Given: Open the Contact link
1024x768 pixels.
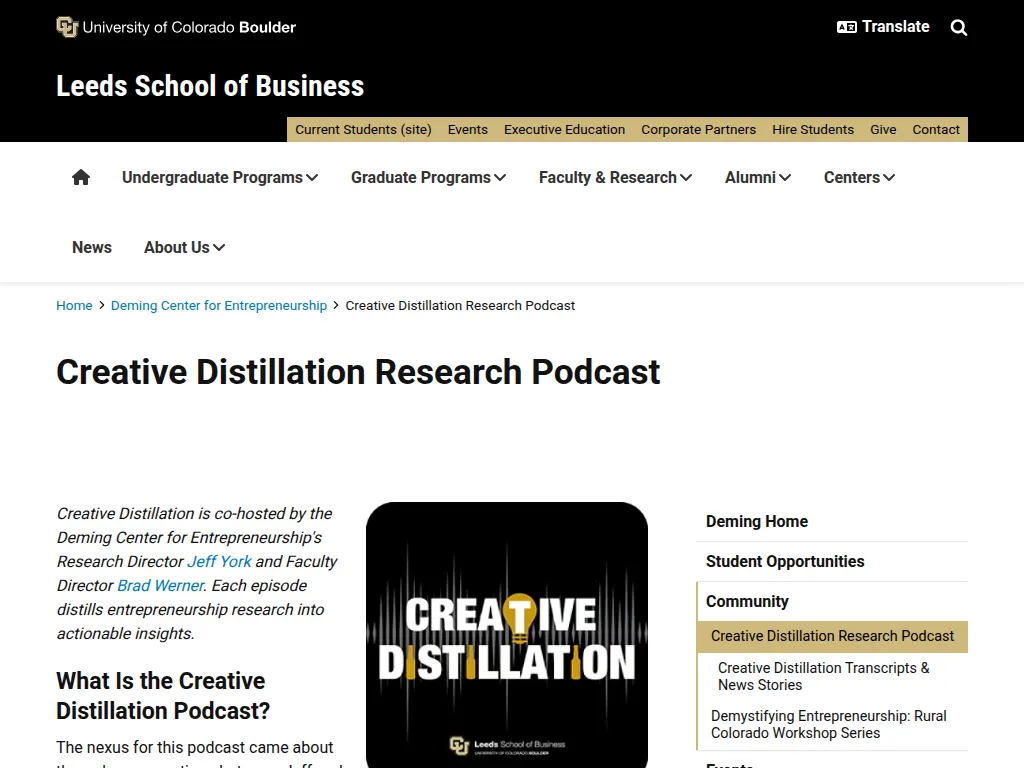Looking at the screenshot, I should pyautogui.click(x=936, y=129).
